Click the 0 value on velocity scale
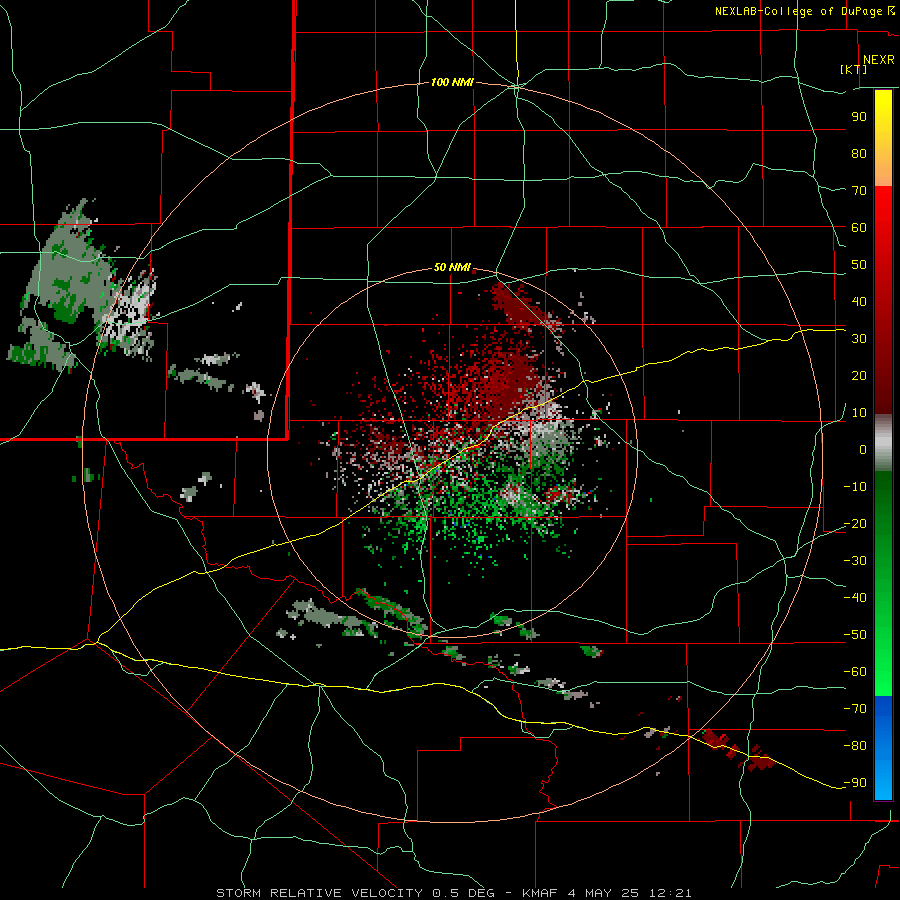Image resolution: width=900 pixels, height=900 pixels. (x=863, y=450)
